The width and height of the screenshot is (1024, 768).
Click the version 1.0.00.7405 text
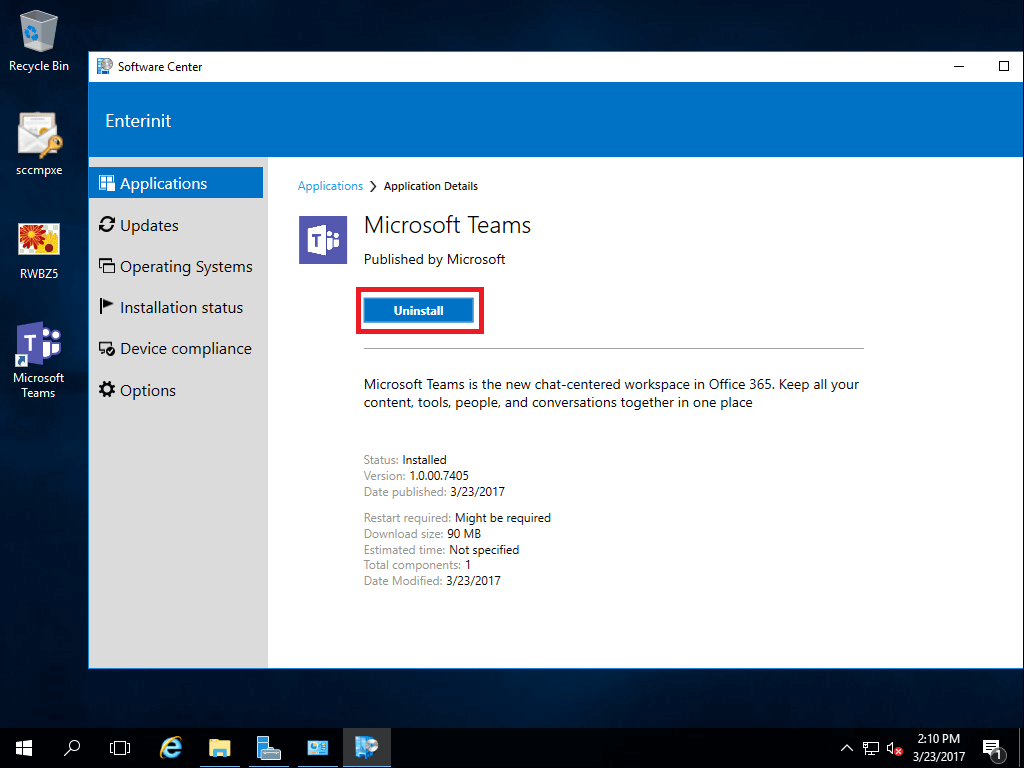(x=439, y=475)
